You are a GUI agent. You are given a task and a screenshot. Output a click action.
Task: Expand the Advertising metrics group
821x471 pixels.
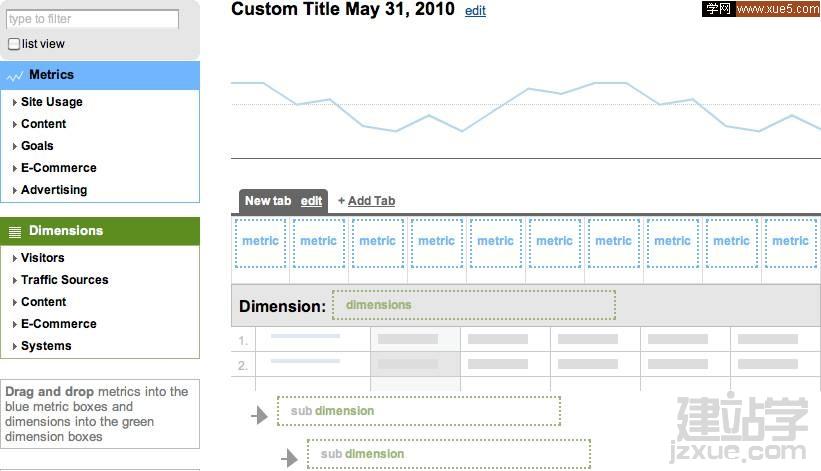coord(53,190)
